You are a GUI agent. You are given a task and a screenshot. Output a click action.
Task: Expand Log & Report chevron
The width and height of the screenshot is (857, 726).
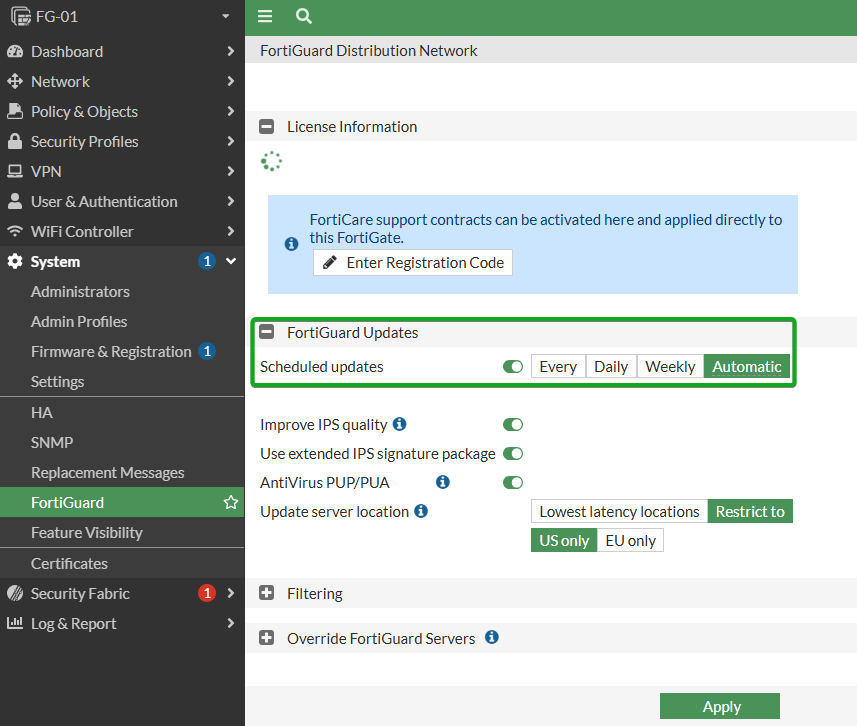coord(231,623)
